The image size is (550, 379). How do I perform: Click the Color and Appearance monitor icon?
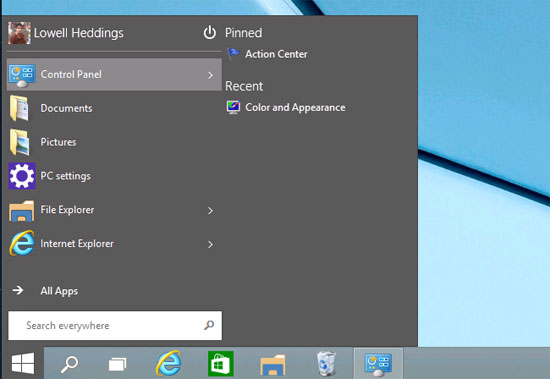[x=233, y=107]
